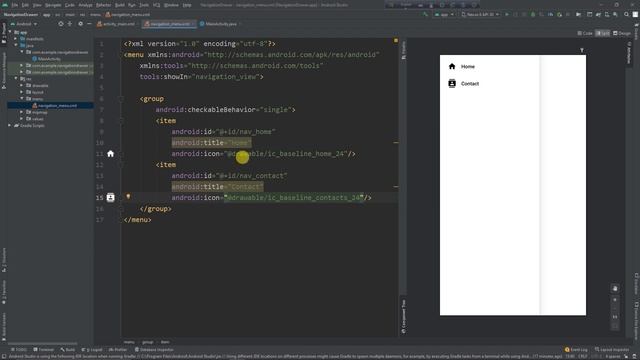Viewport: 640px width, 360px height.
Task: Expand the drawable folder
Action: pos(22,85)
